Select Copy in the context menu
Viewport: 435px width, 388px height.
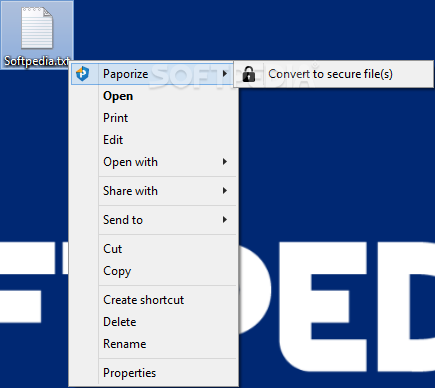click(x=153, y=271)
